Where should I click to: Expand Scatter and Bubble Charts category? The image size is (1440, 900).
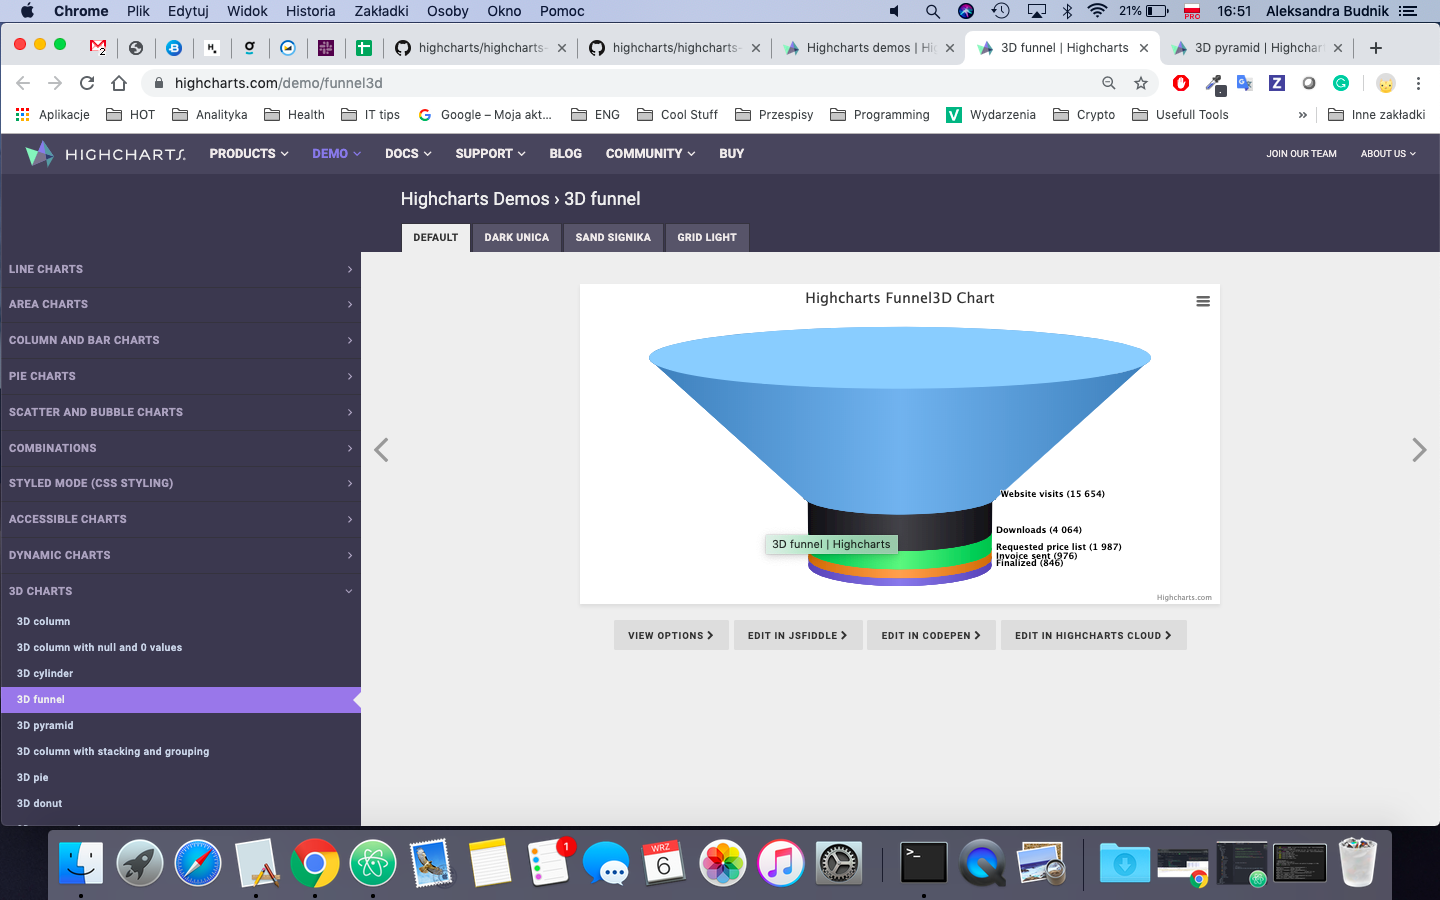(180, 412)
